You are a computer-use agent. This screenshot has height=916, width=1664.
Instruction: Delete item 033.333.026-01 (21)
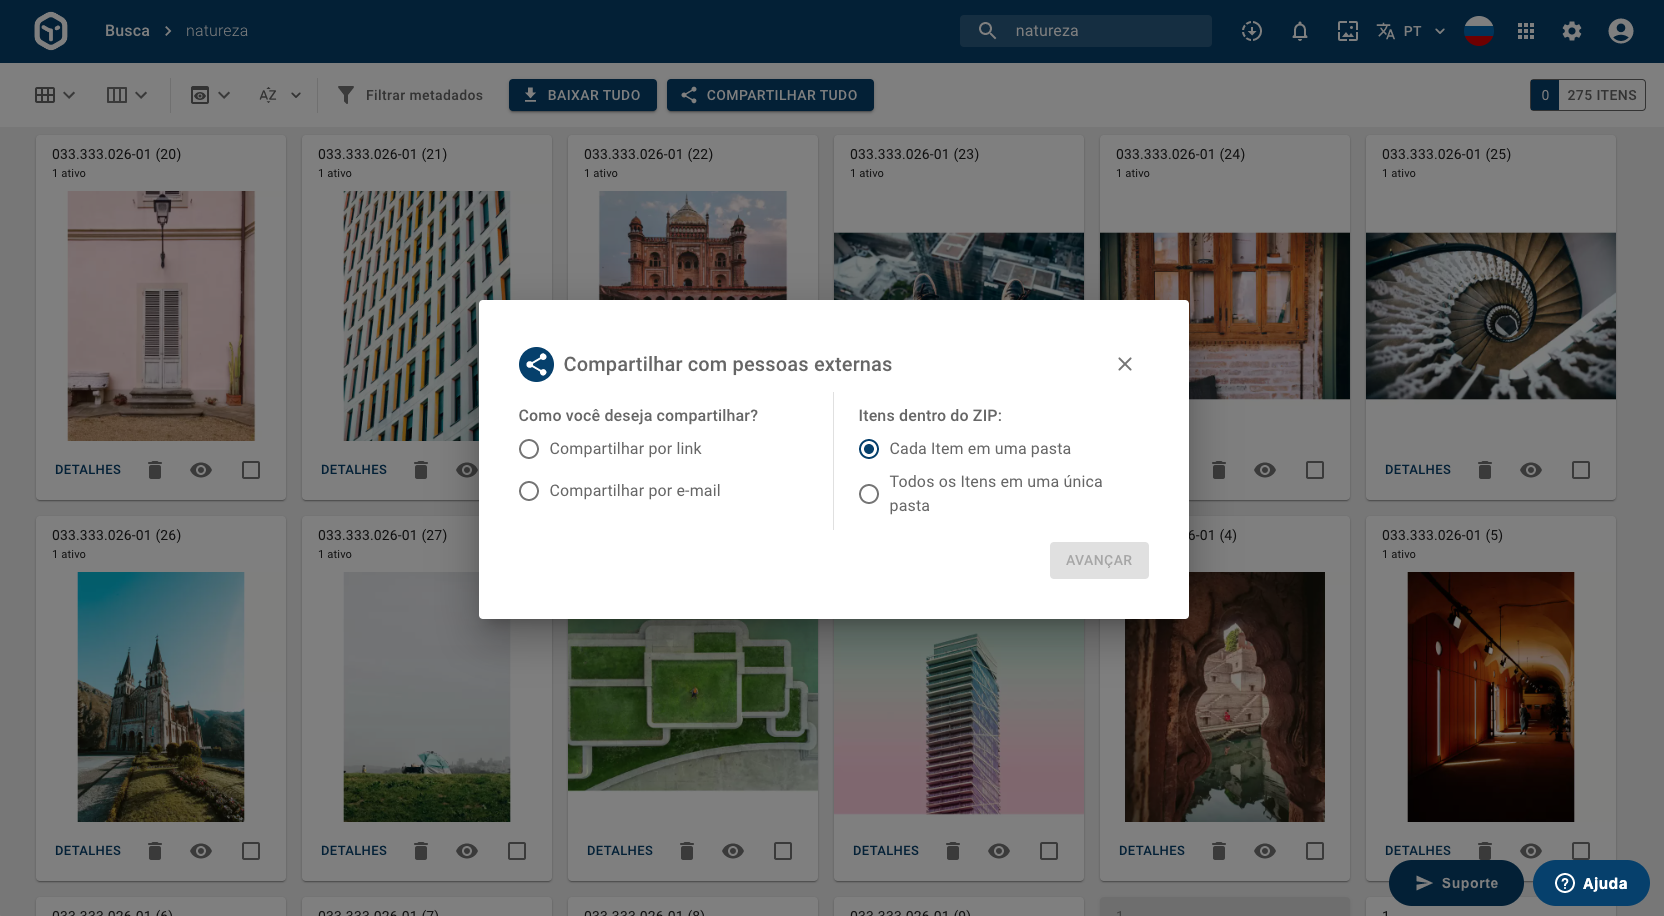pos(421,470)
